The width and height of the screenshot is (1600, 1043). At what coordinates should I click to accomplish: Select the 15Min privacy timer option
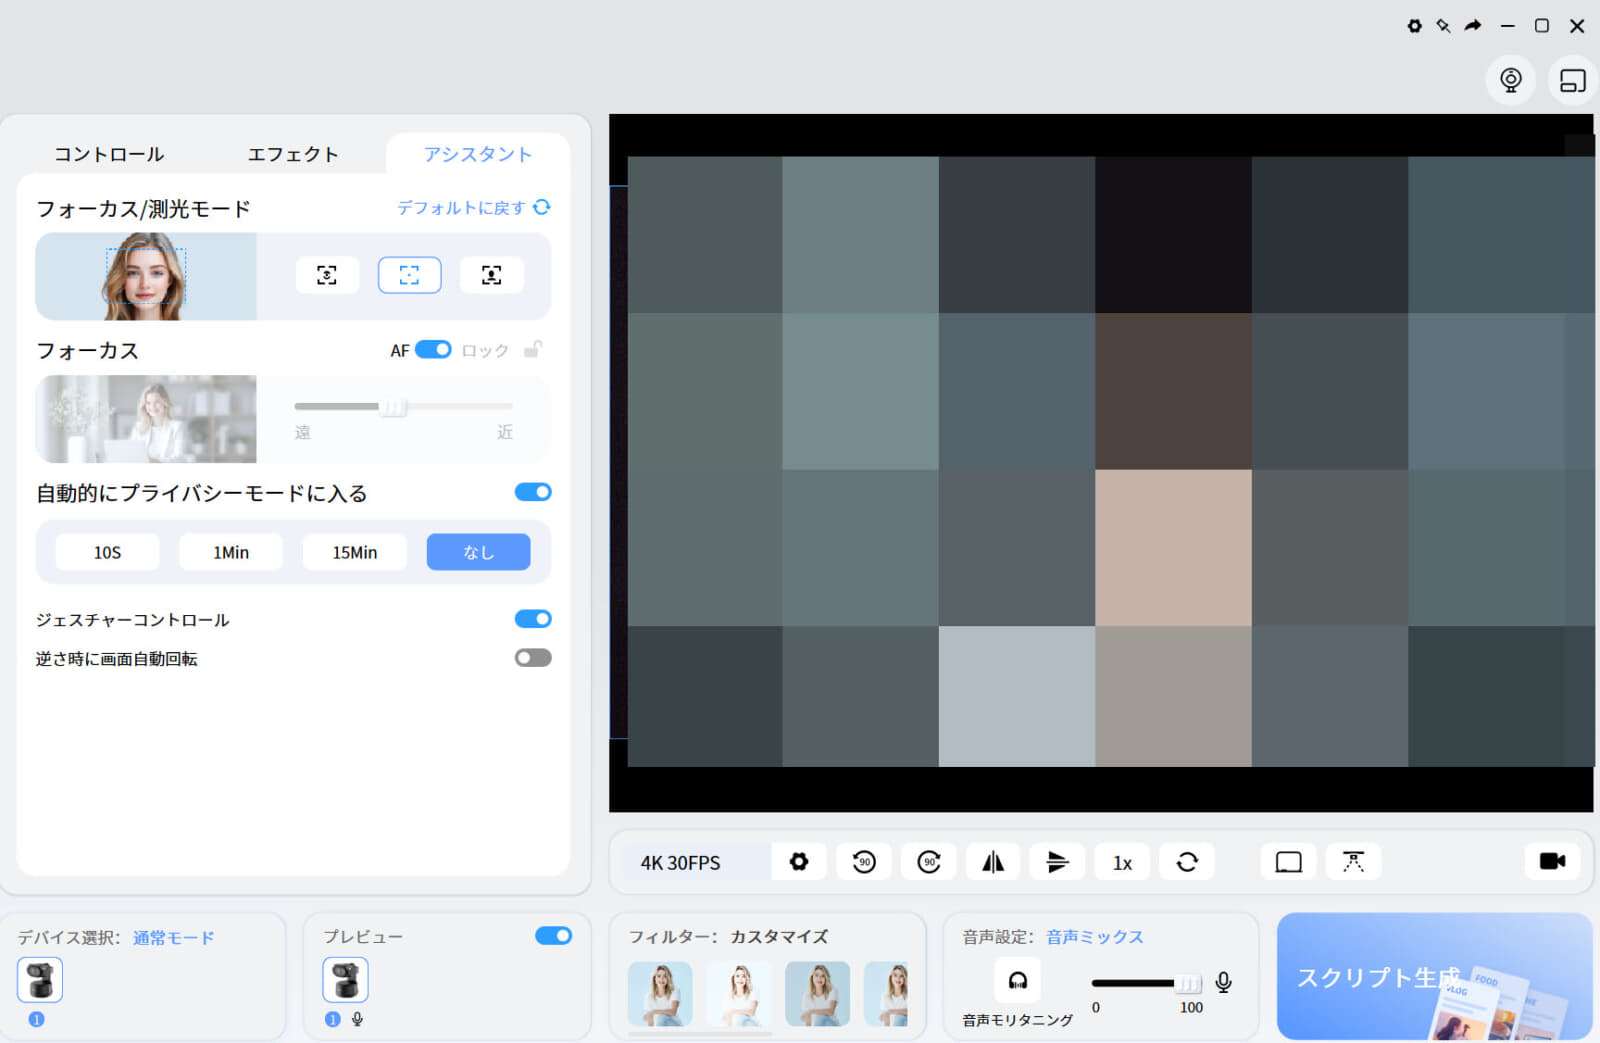click(x=355, y=552)
